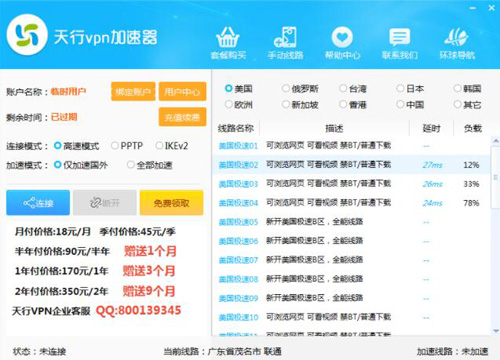The image size is (500, 360).
Task: Click the 33% load value
Action: [471, 184]
